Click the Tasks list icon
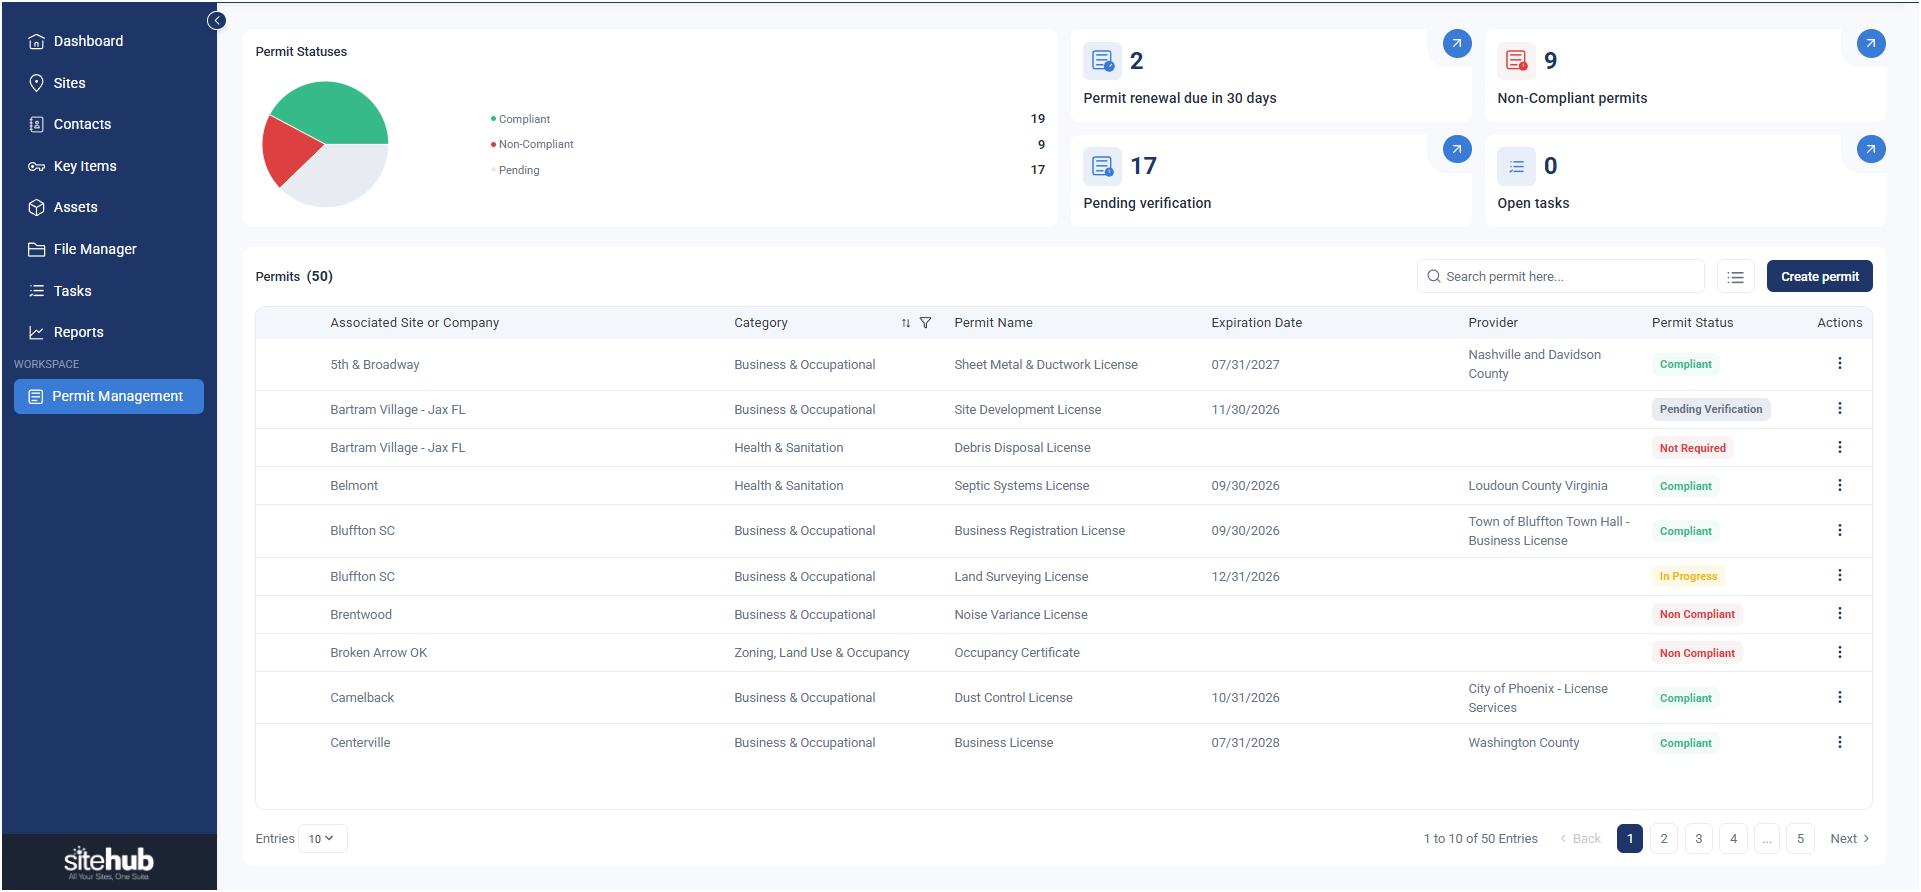 [36, 291]
